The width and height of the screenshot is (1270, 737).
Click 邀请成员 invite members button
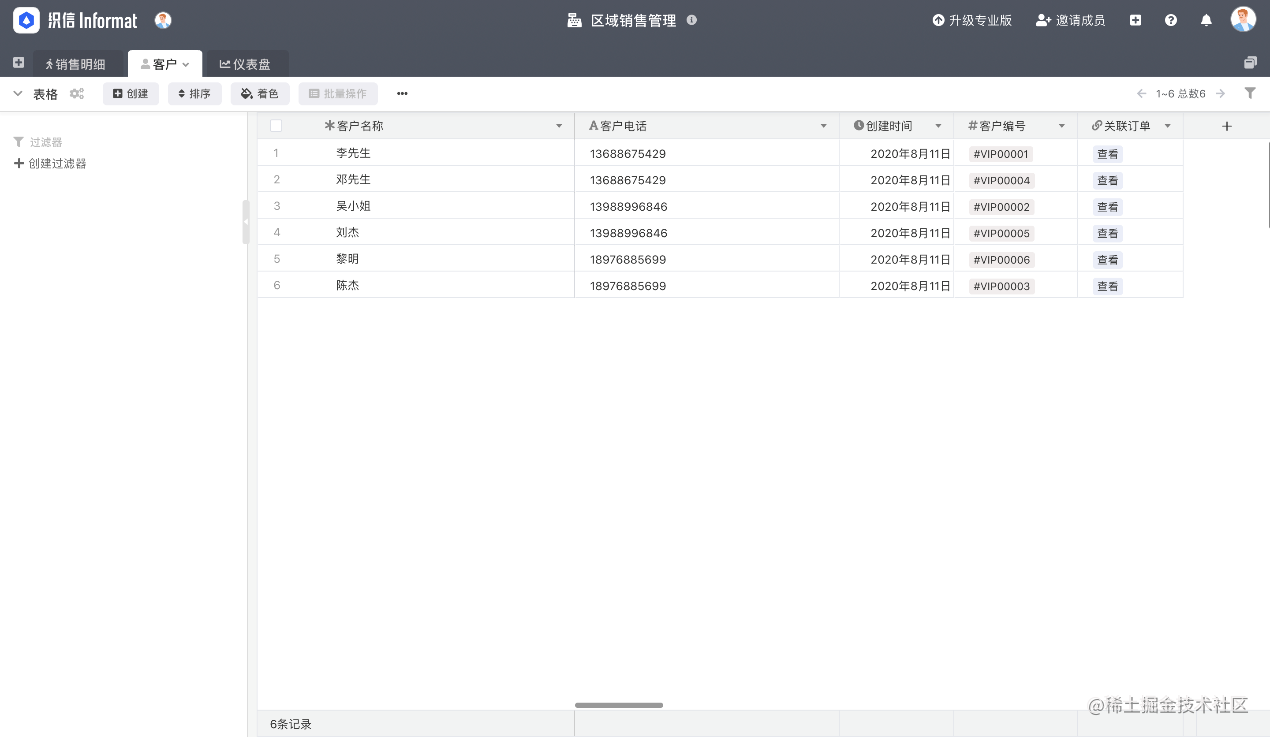tap(1070, 20)
